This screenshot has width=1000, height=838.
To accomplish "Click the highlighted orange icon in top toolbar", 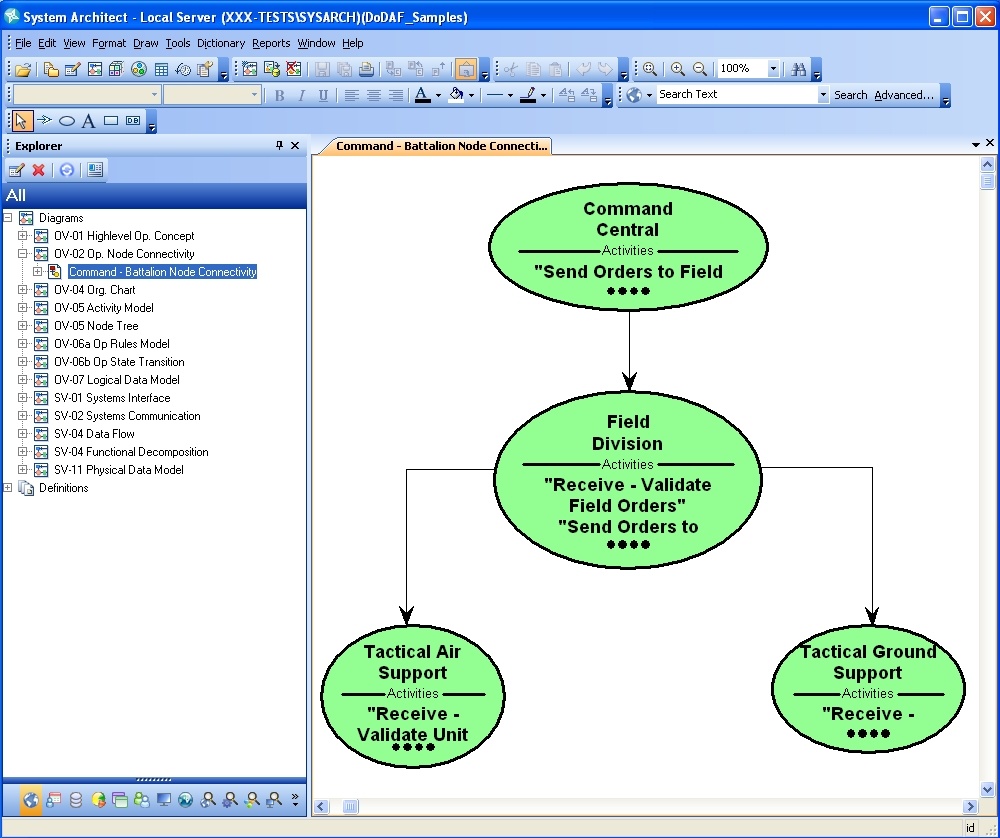I will coord(466,69).
